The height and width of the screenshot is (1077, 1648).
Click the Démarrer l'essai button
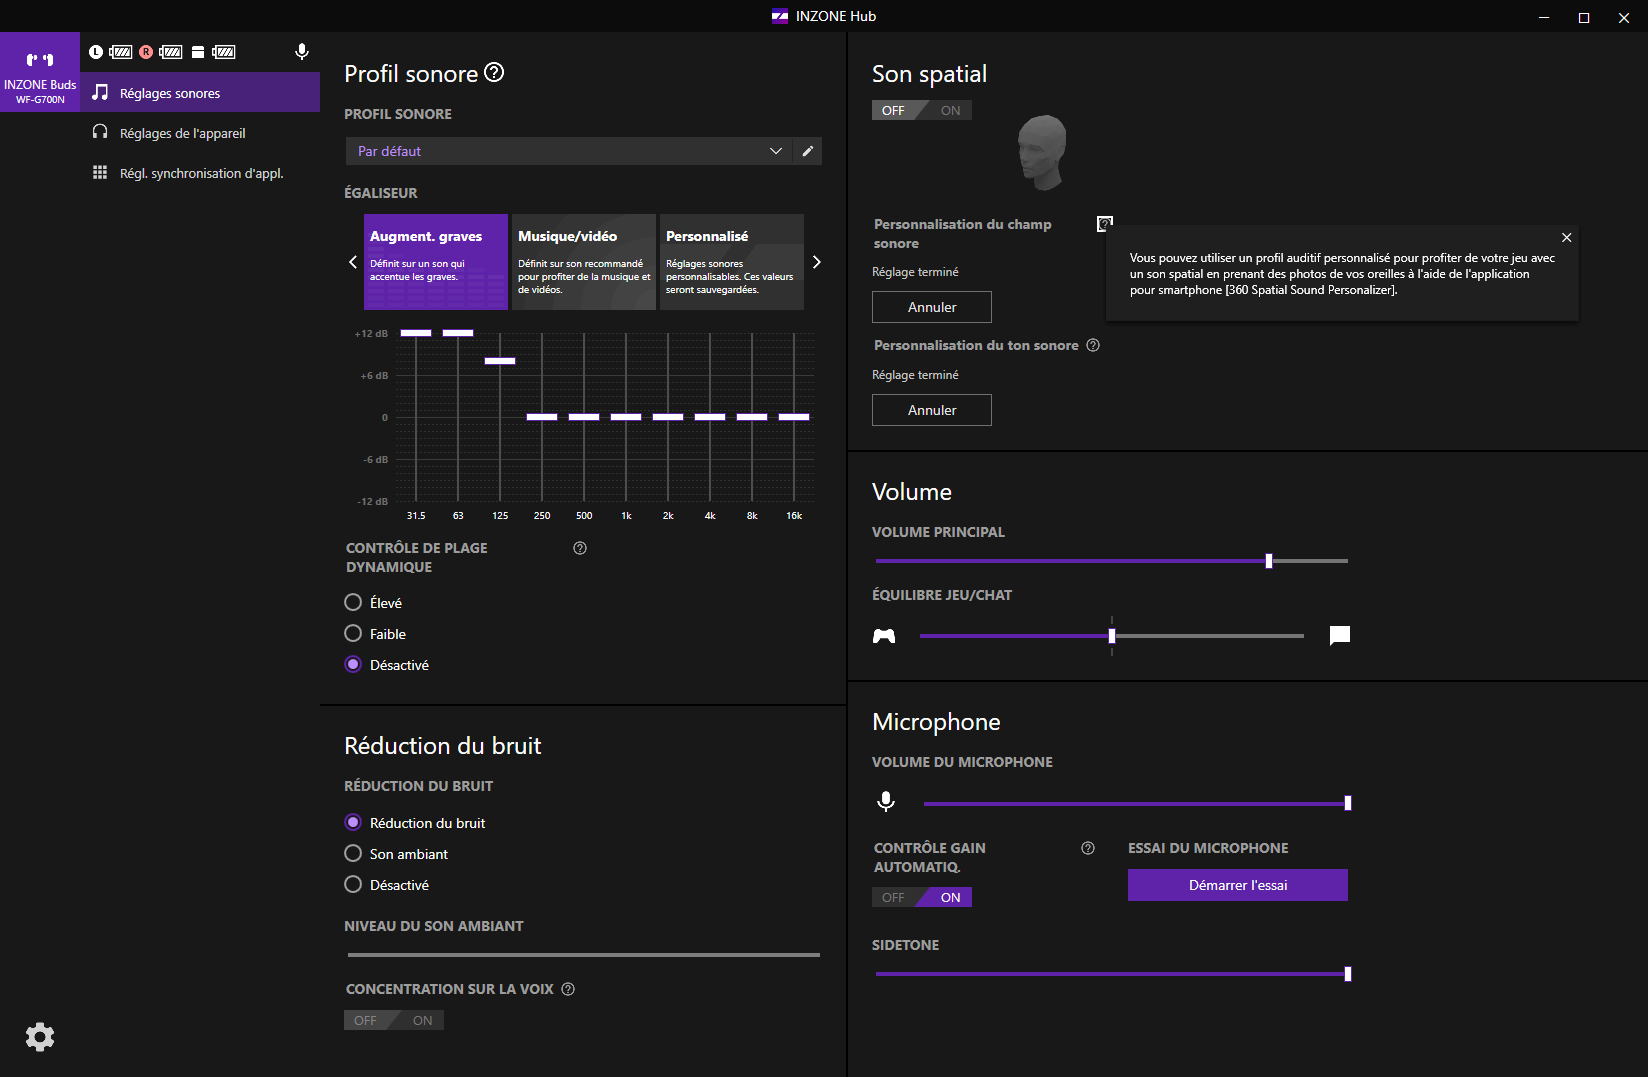(1237, 885)
